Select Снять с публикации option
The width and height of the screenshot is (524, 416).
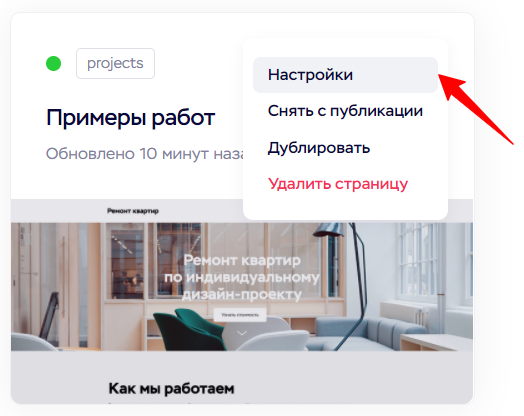345,111
